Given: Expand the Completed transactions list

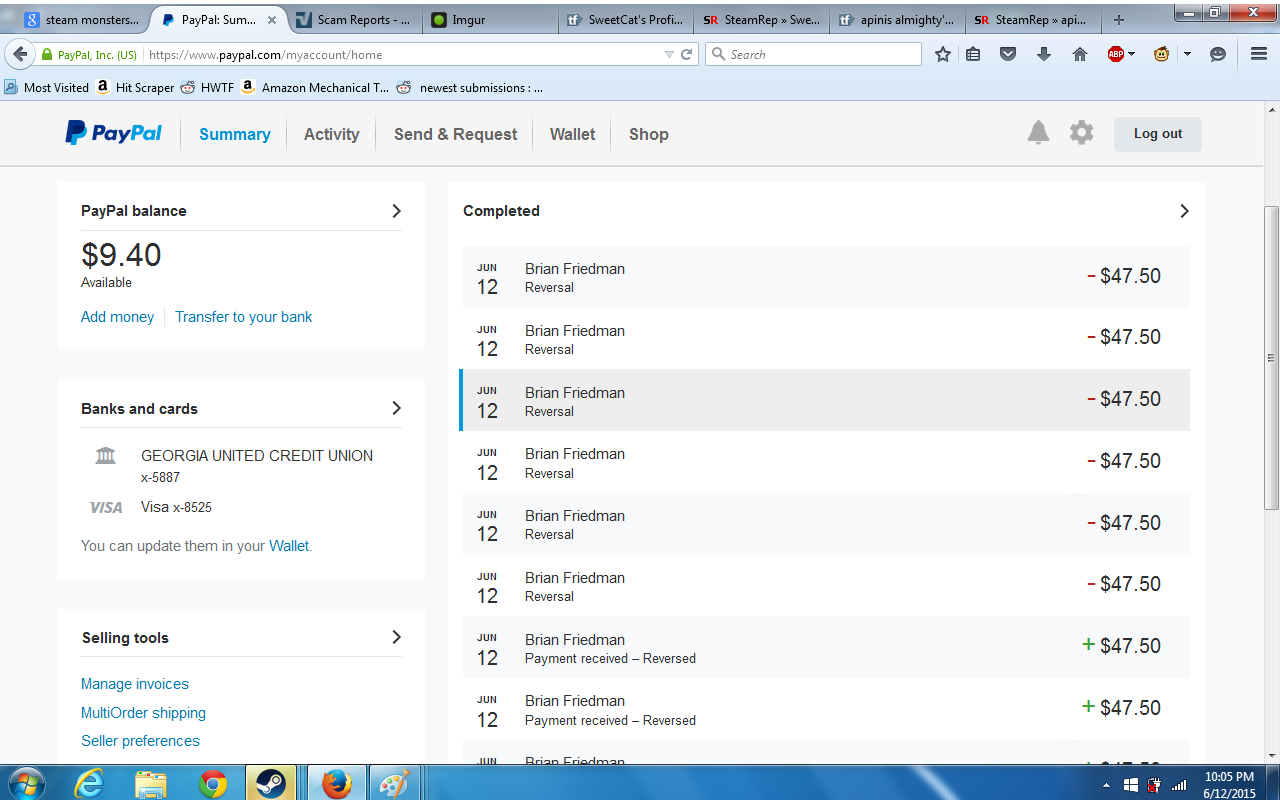Looking at the screenshot, I should pos(1184,211).
